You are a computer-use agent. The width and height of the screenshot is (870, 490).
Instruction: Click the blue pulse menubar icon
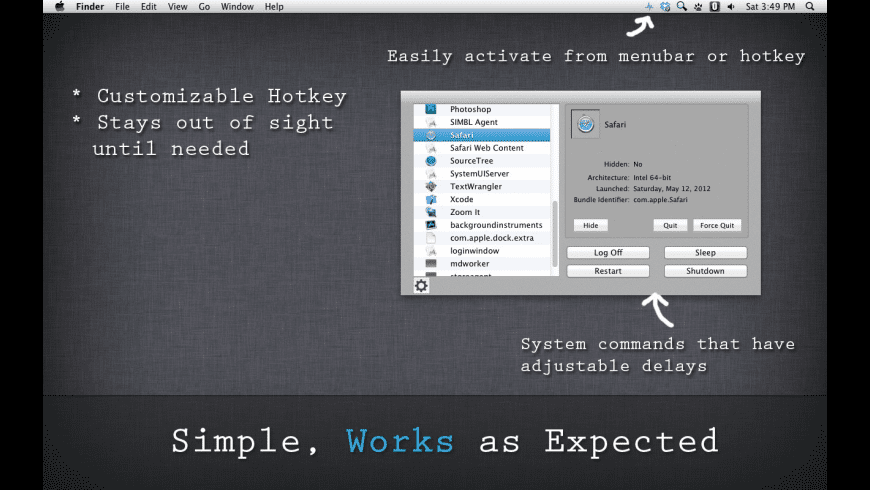pyautogui.click(x=649, y=7)
